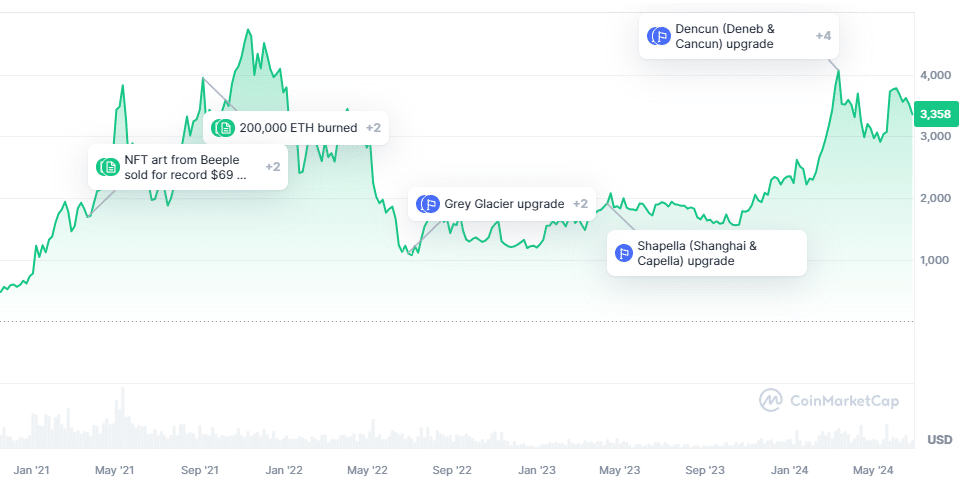Viewport: 964px width, 492px height.
Task: Click the 200,000 ETH burned document icon
Action: click(x=224, y=128)
